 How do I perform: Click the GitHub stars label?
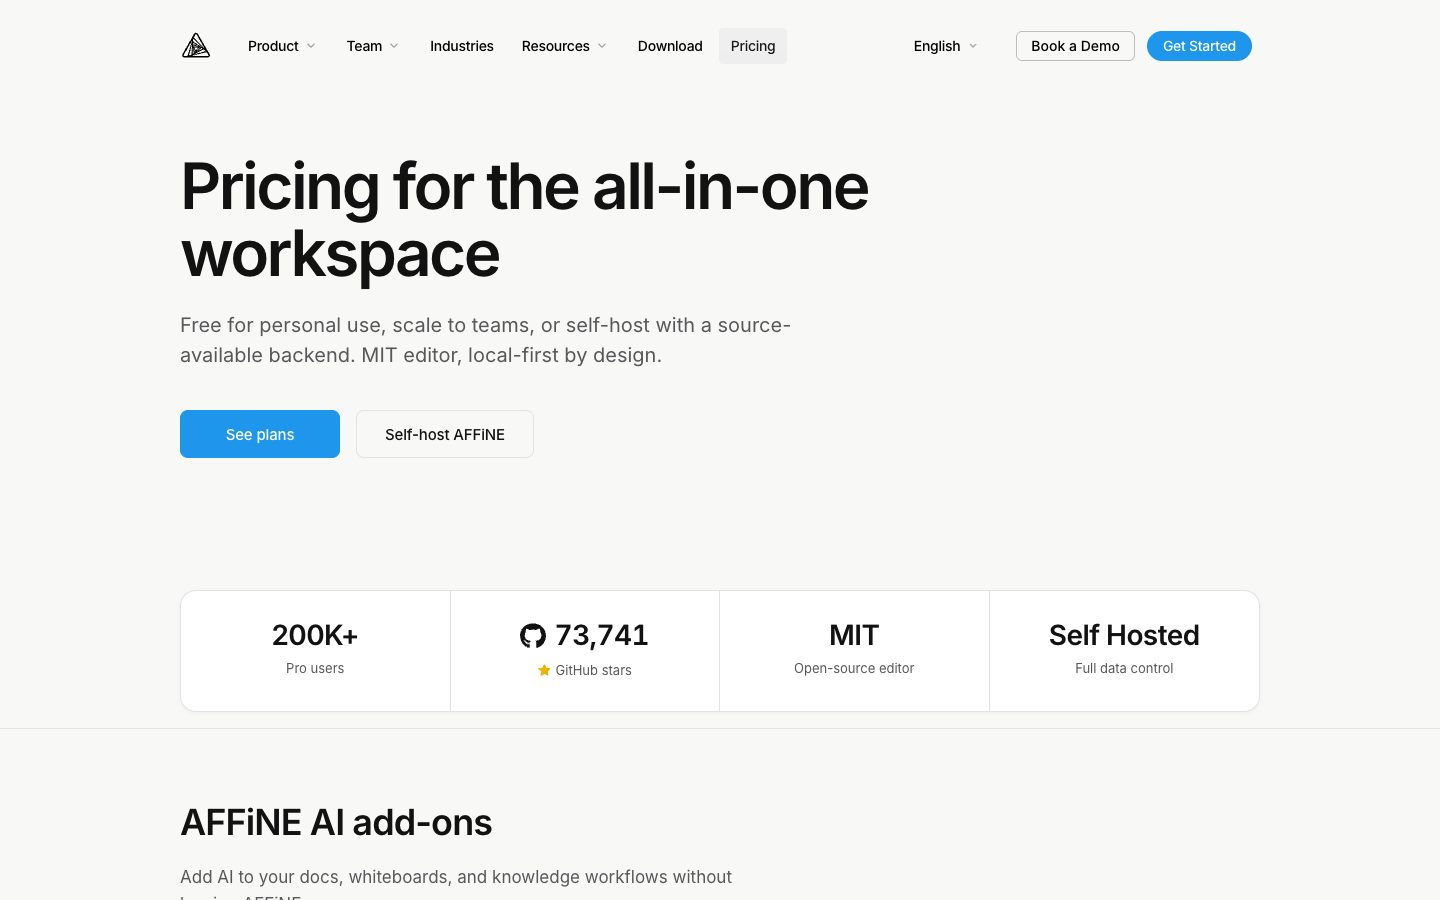594,670
